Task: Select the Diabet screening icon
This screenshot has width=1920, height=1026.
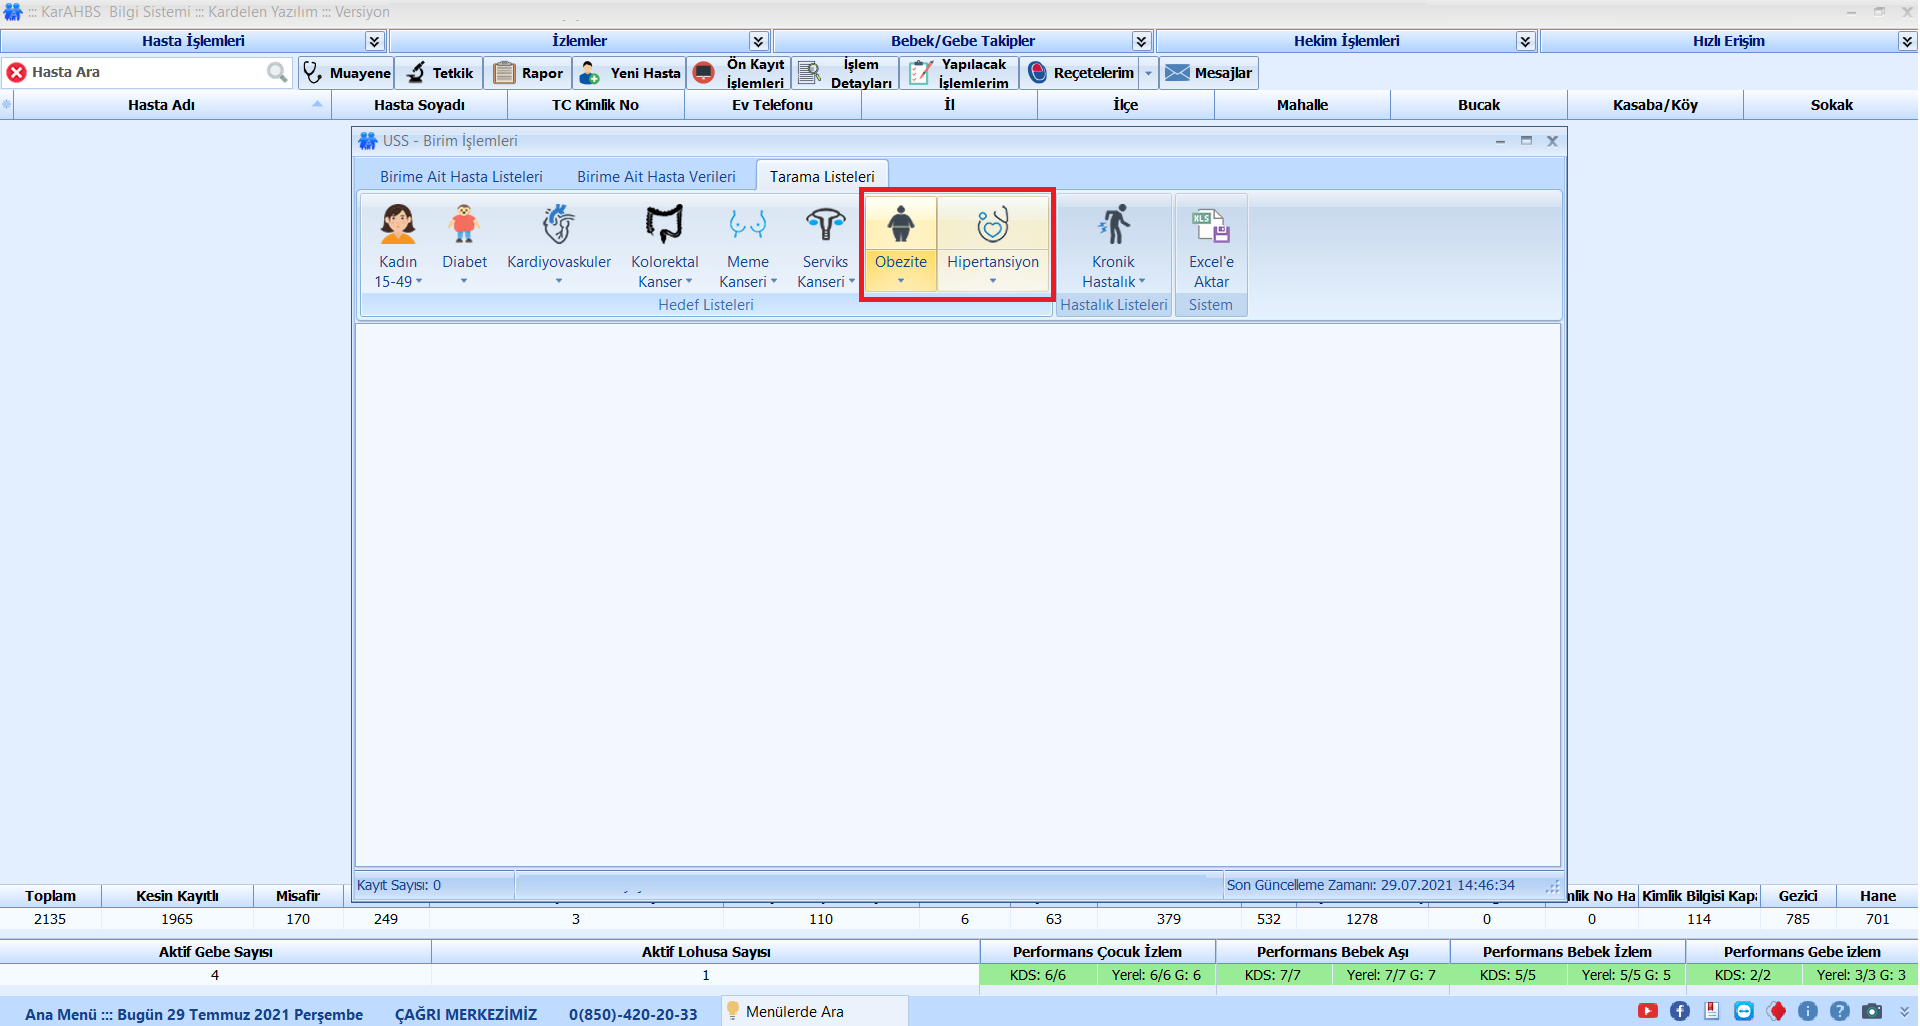Action: 464,243
